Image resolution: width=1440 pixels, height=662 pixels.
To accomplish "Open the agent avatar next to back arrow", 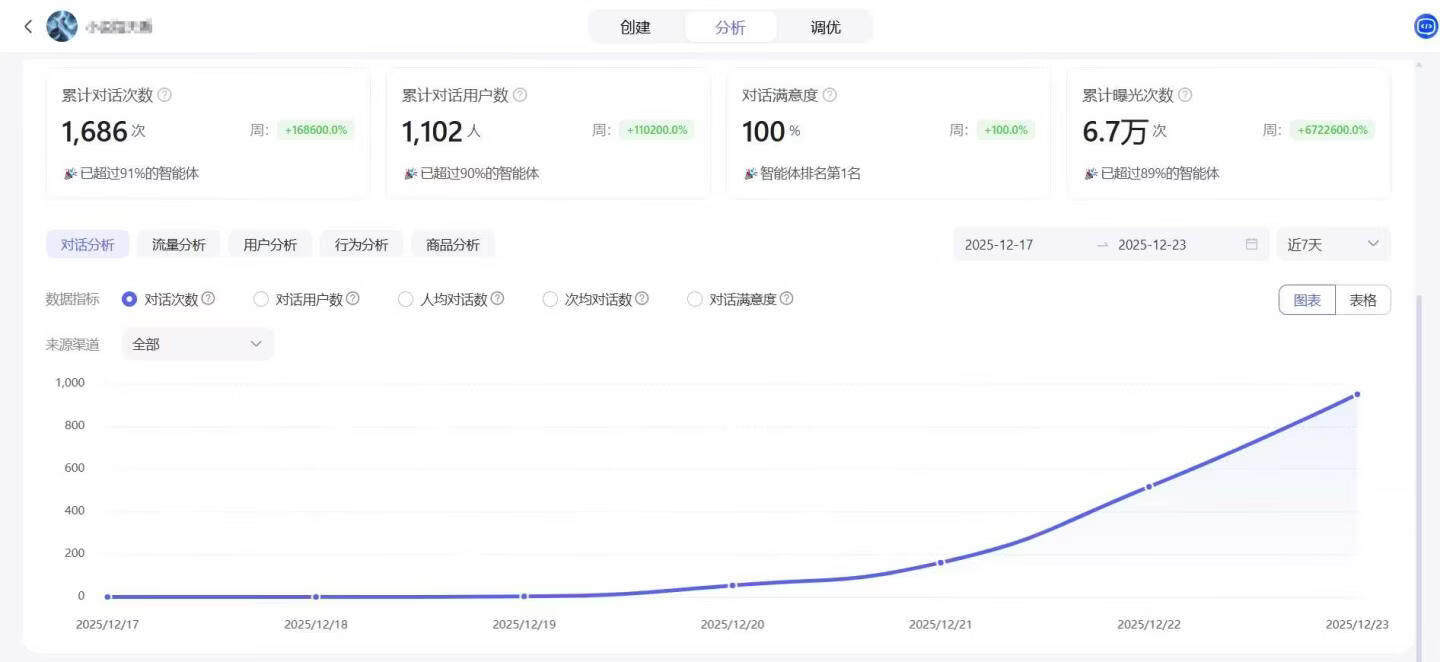I will point(62,26).
